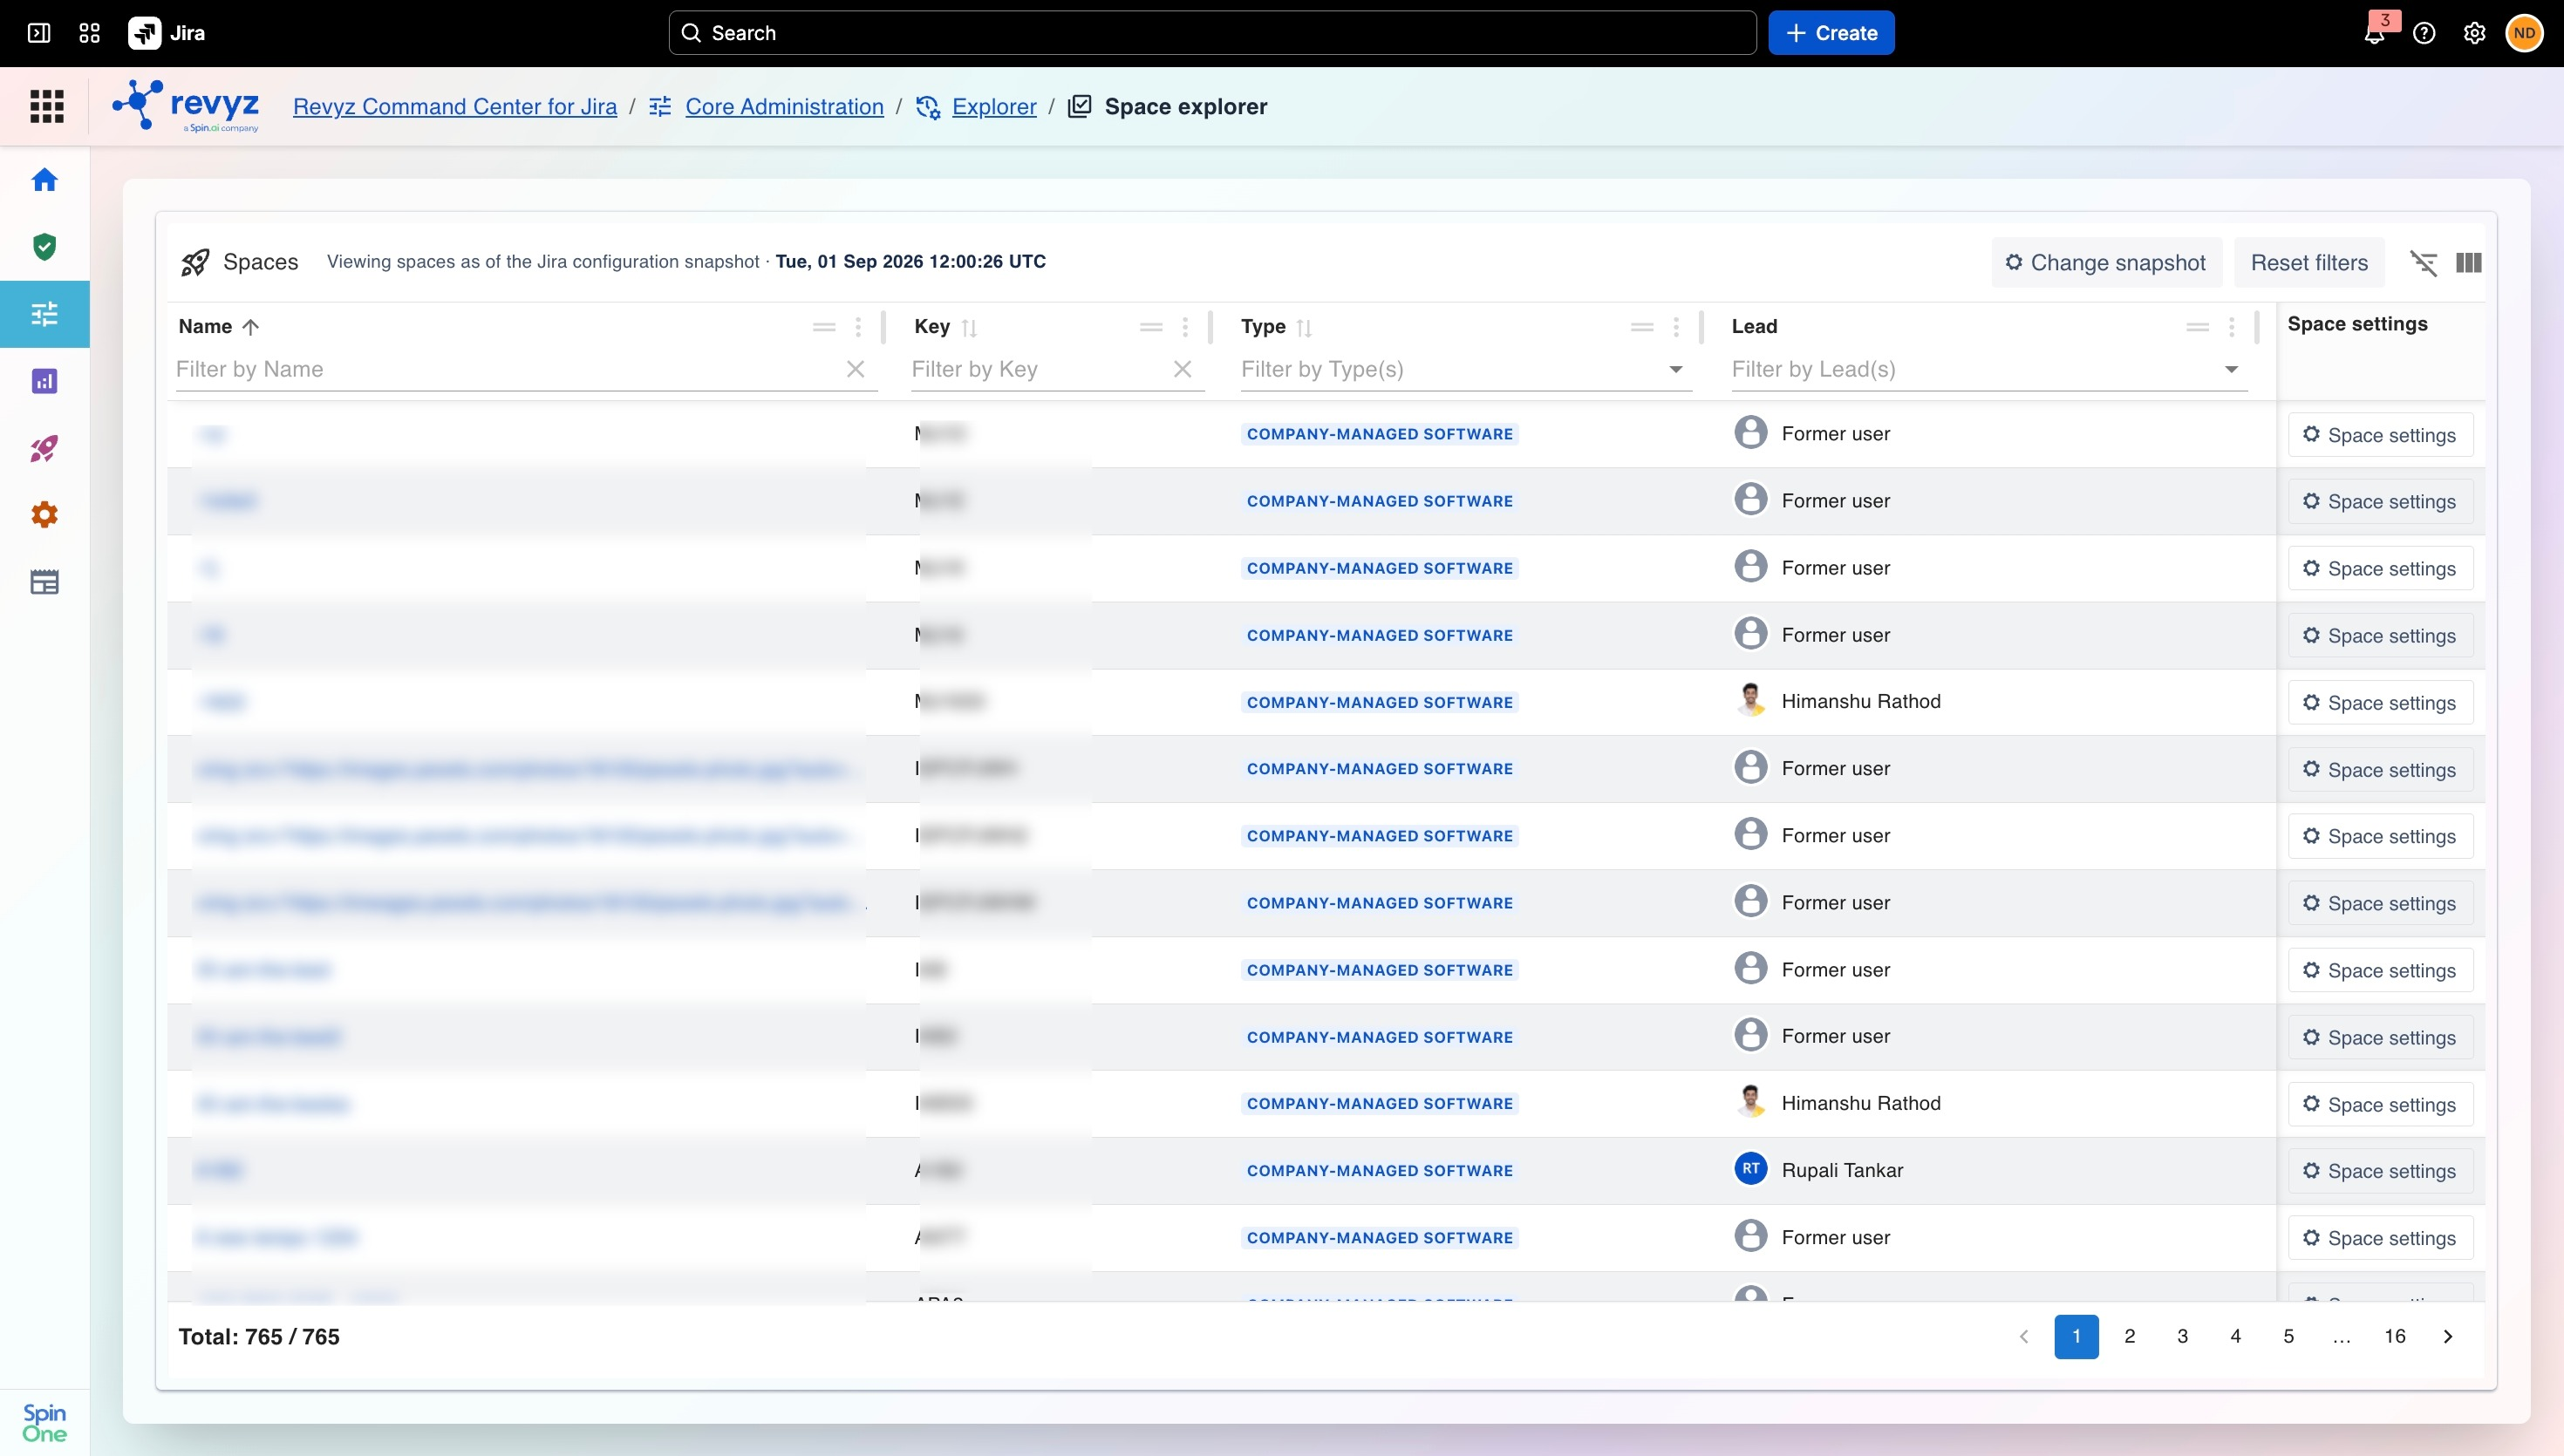
Task: Toggle the hide-filters icon in Spaces toolbar
Action: (2424, 262)
